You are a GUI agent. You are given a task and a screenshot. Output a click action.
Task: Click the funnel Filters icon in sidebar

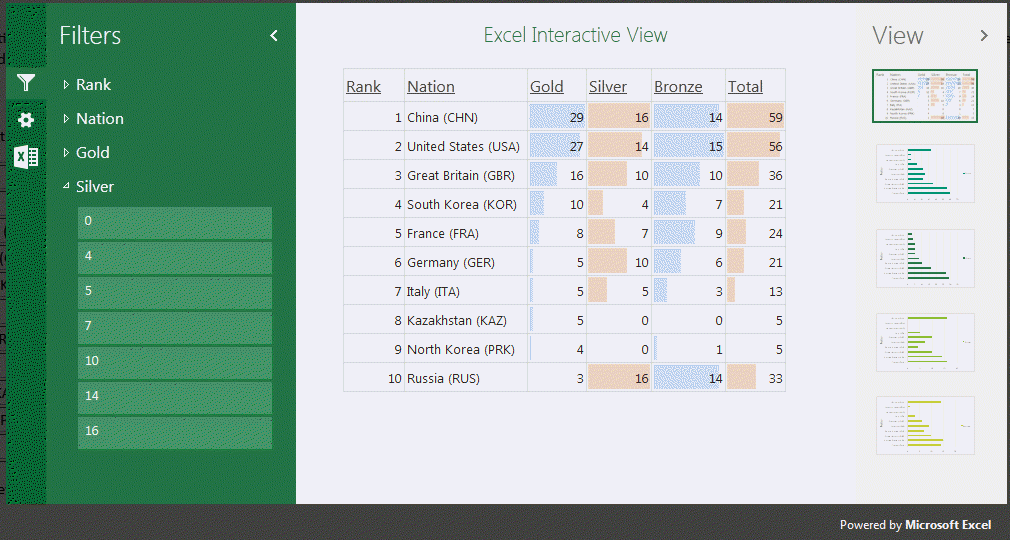(x=26, y=83)
